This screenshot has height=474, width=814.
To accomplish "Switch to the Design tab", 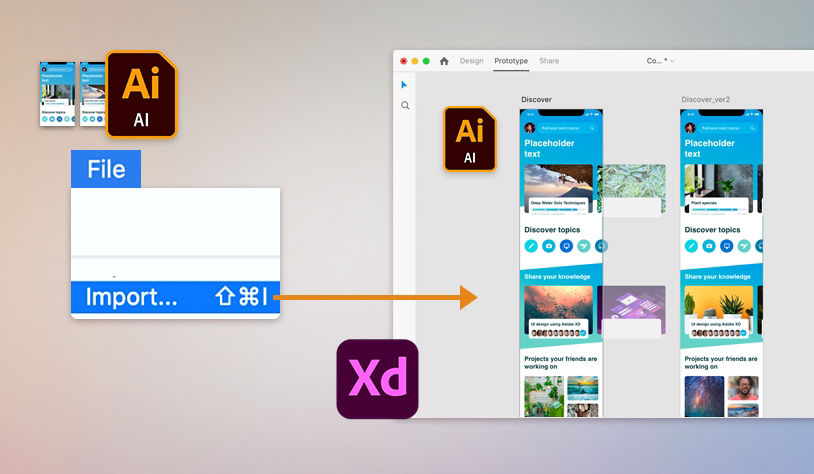I will click(471, 61).
